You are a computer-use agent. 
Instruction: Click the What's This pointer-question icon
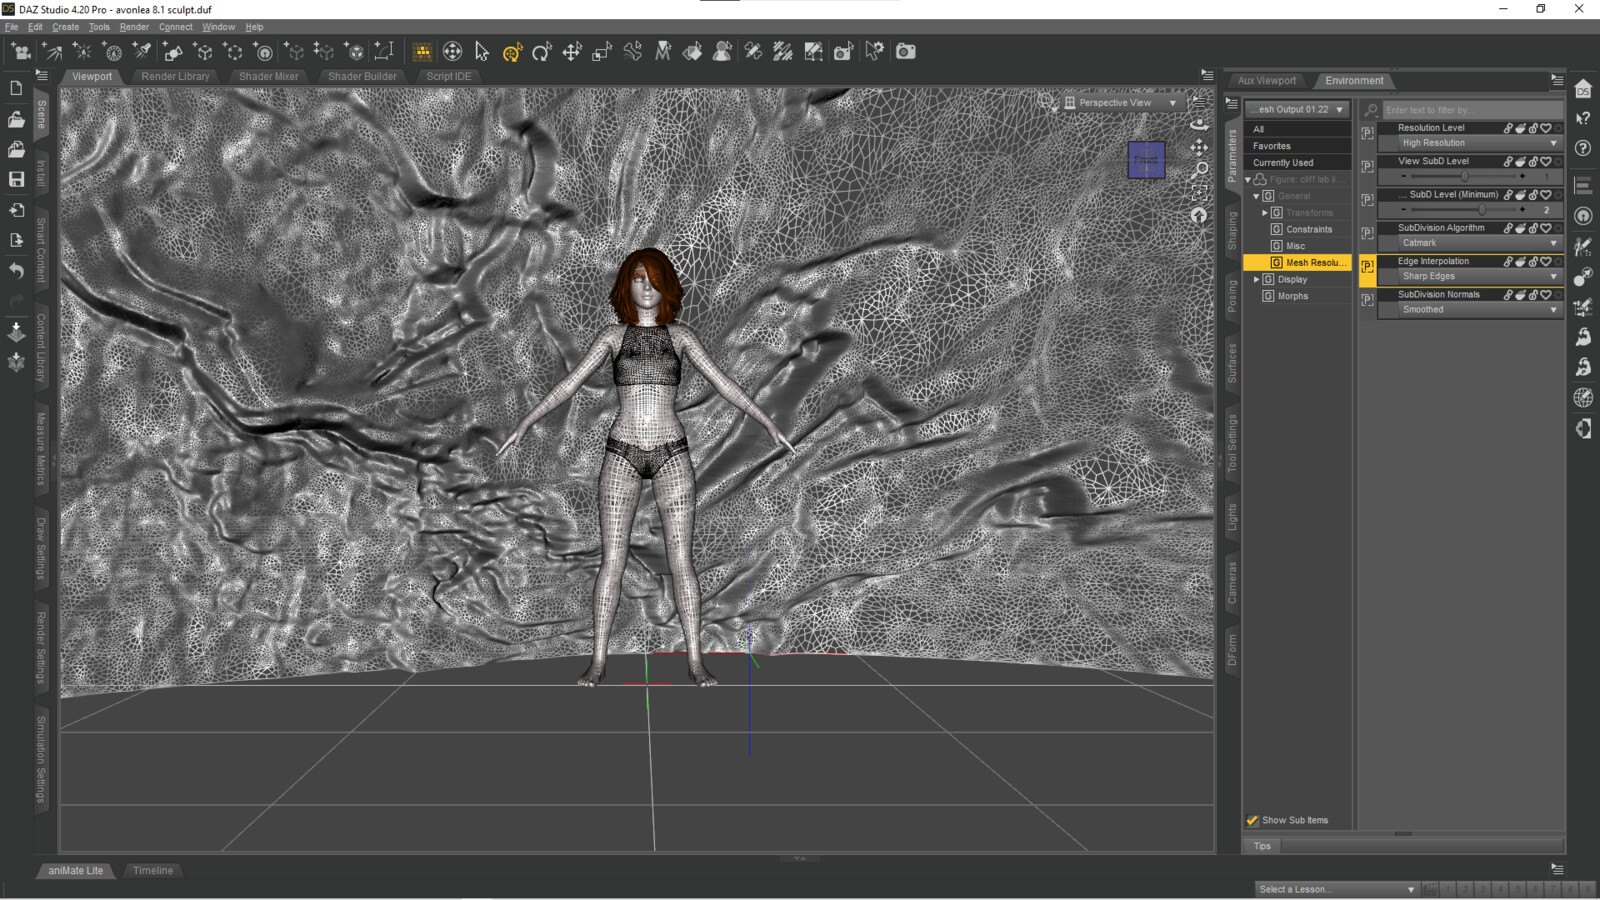tap(1583, 118)
